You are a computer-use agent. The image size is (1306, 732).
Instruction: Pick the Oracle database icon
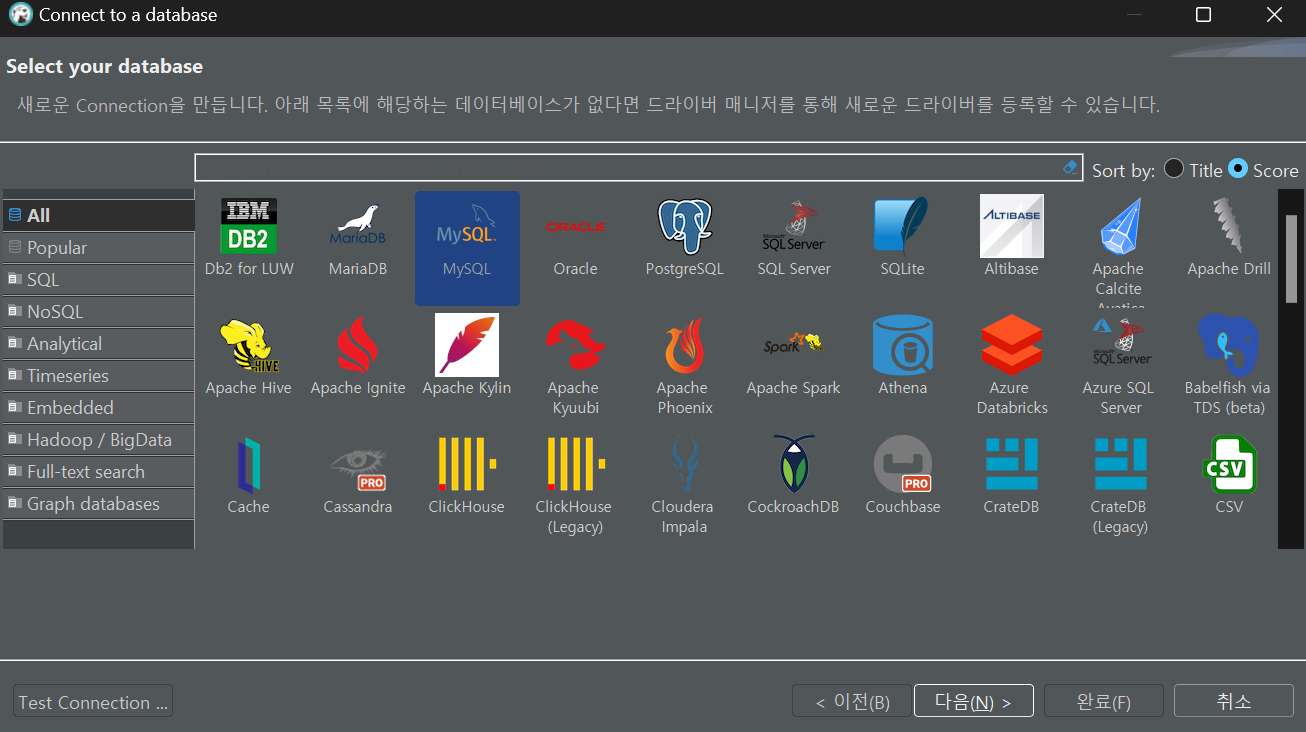[576, 227]
